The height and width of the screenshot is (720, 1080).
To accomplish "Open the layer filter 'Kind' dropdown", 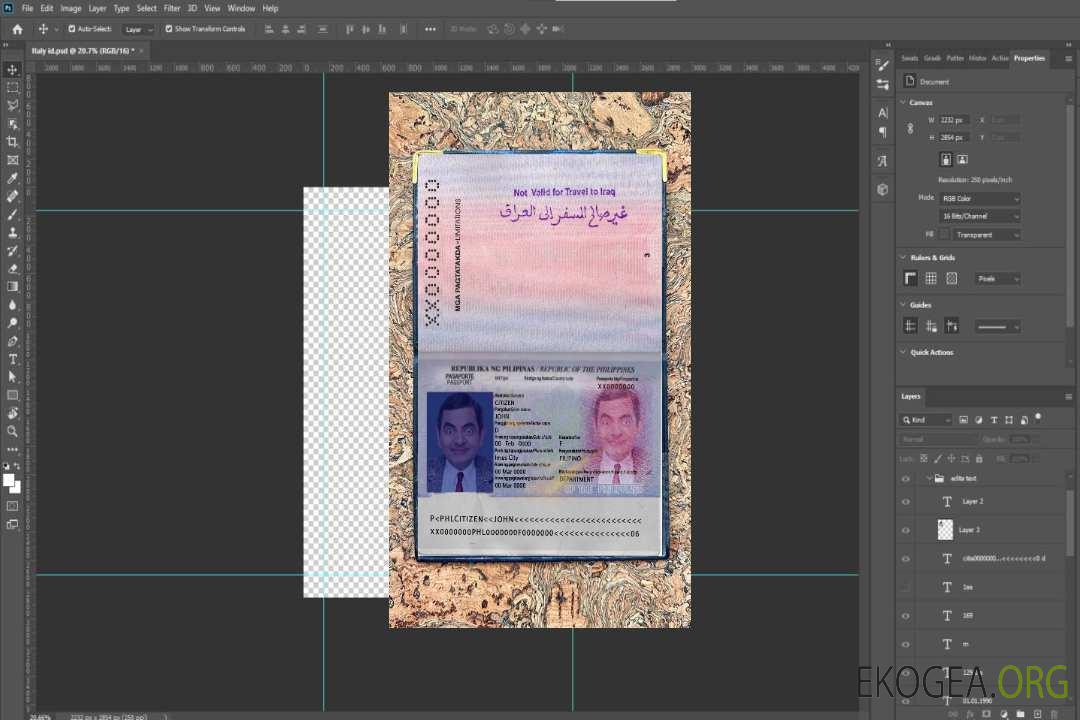I will [926, 420].
